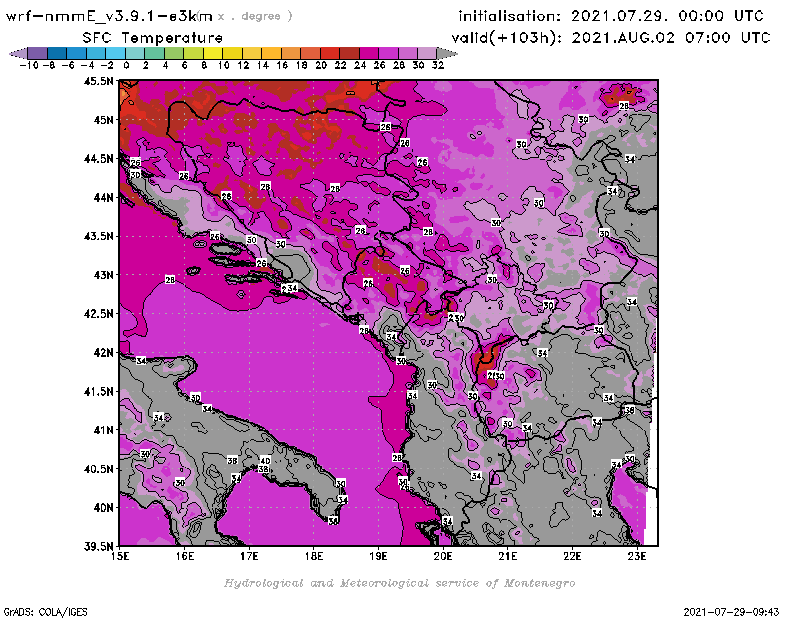Screen dimensions: 800x618
Task: Click the 44N latitude label
Action: 104,197
